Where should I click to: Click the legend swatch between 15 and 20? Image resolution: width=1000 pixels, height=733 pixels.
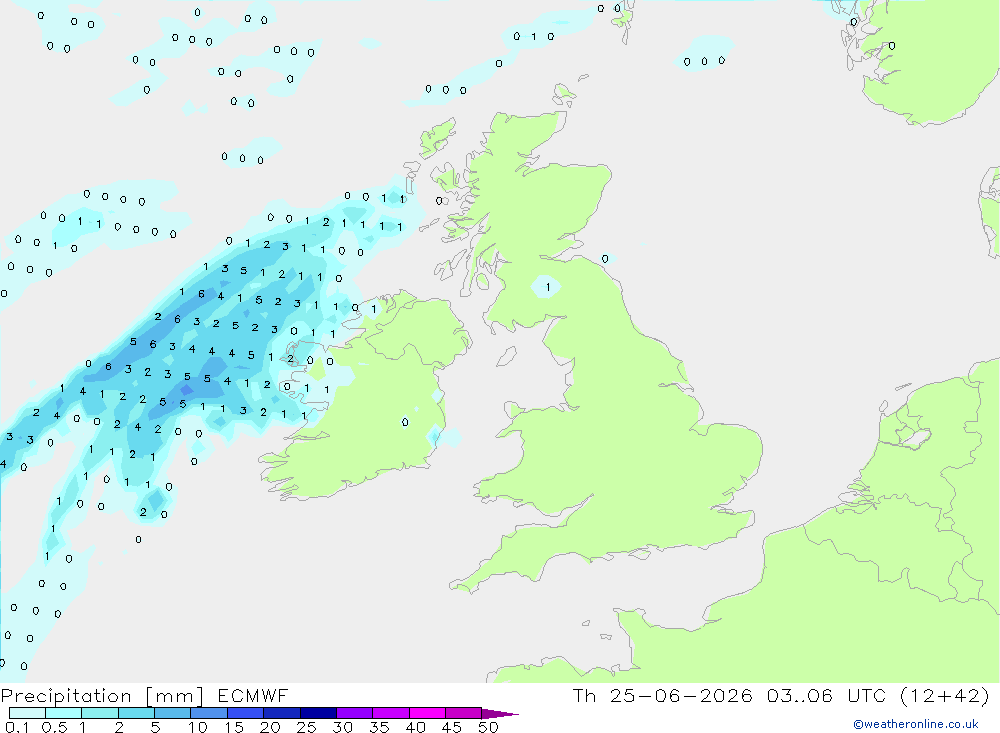click(x=246, y=713)
